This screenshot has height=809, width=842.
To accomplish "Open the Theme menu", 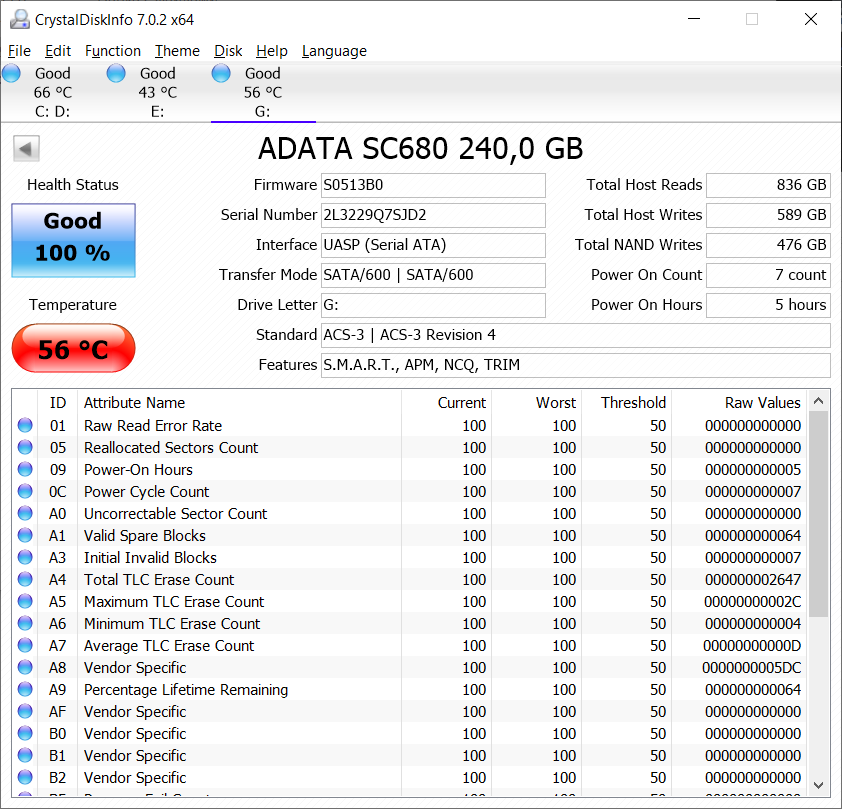I will (177, 51).
